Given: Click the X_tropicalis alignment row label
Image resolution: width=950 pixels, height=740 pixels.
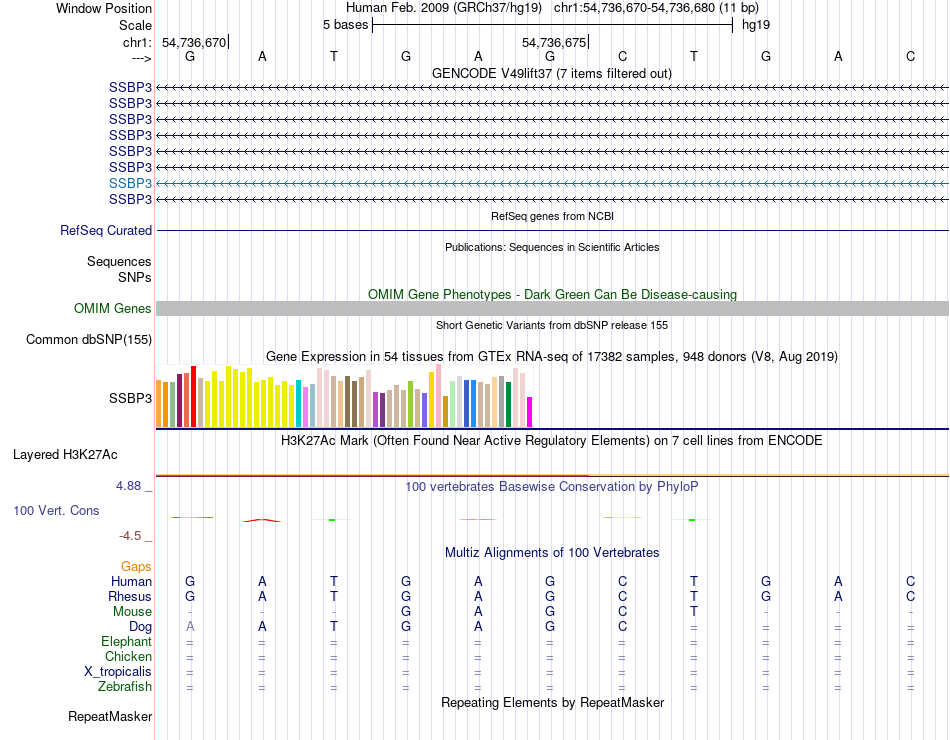Looking at the screenshot, I should coord(118,672).
